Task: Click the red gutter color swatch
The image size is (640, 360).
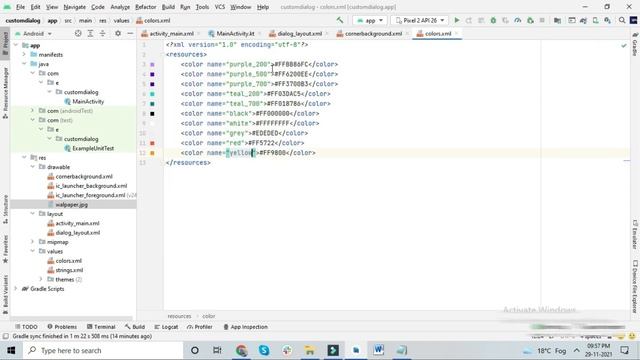Action: click(x=152, y=143)
